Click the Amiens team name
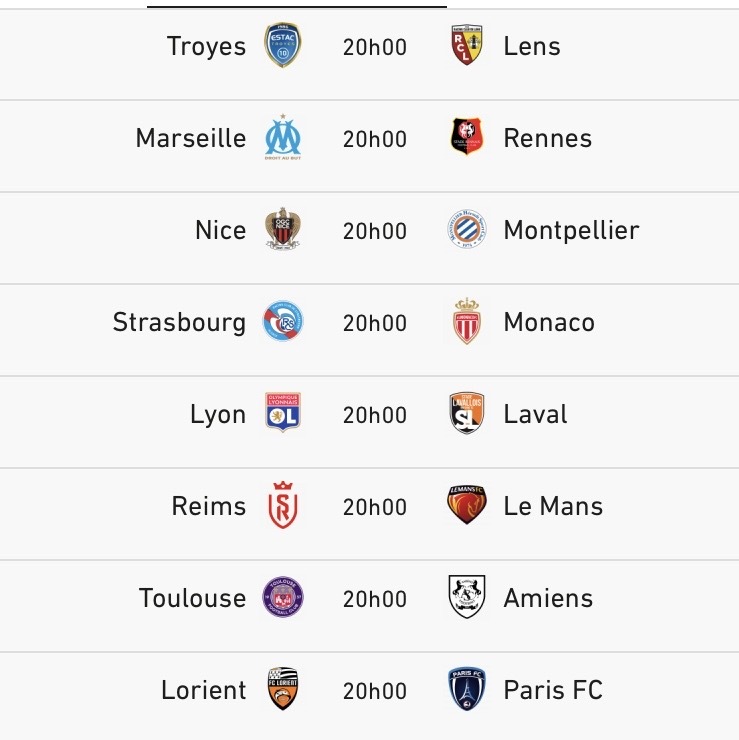Screen dimensions: 739x740 [548, 598]
